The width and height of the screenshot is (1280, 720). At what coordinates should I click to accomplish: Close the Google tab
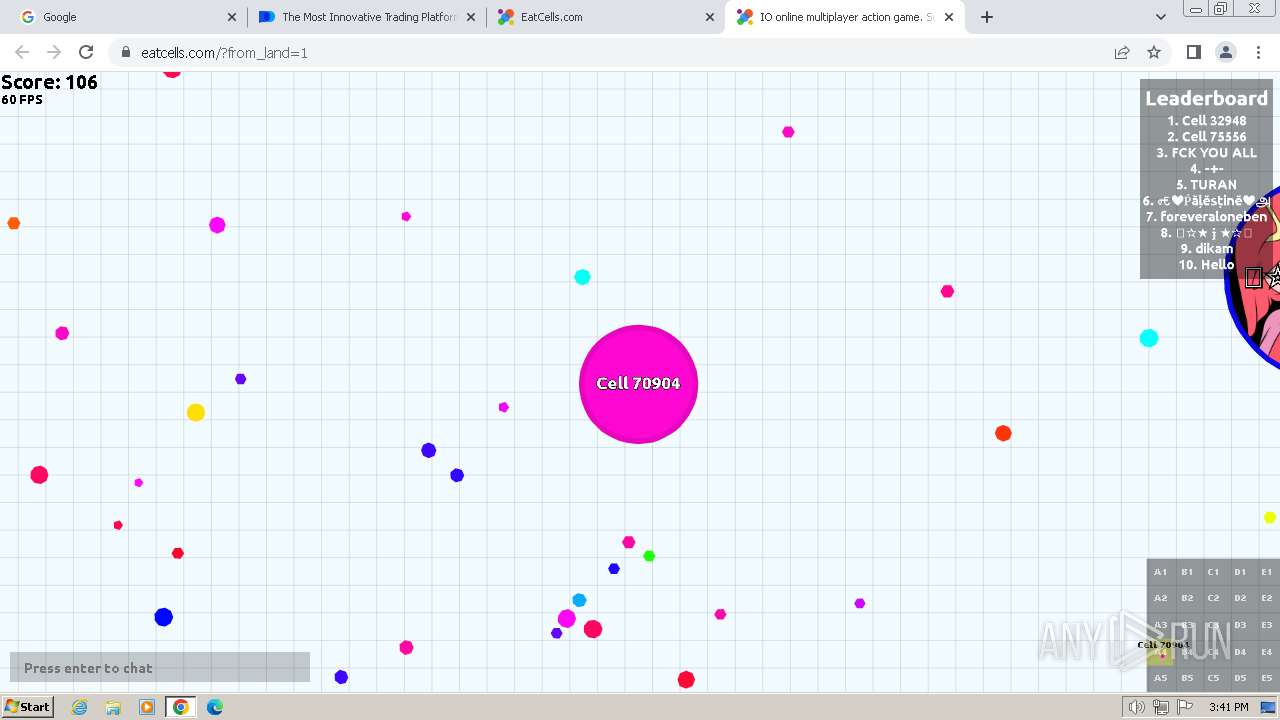[232, 17]
